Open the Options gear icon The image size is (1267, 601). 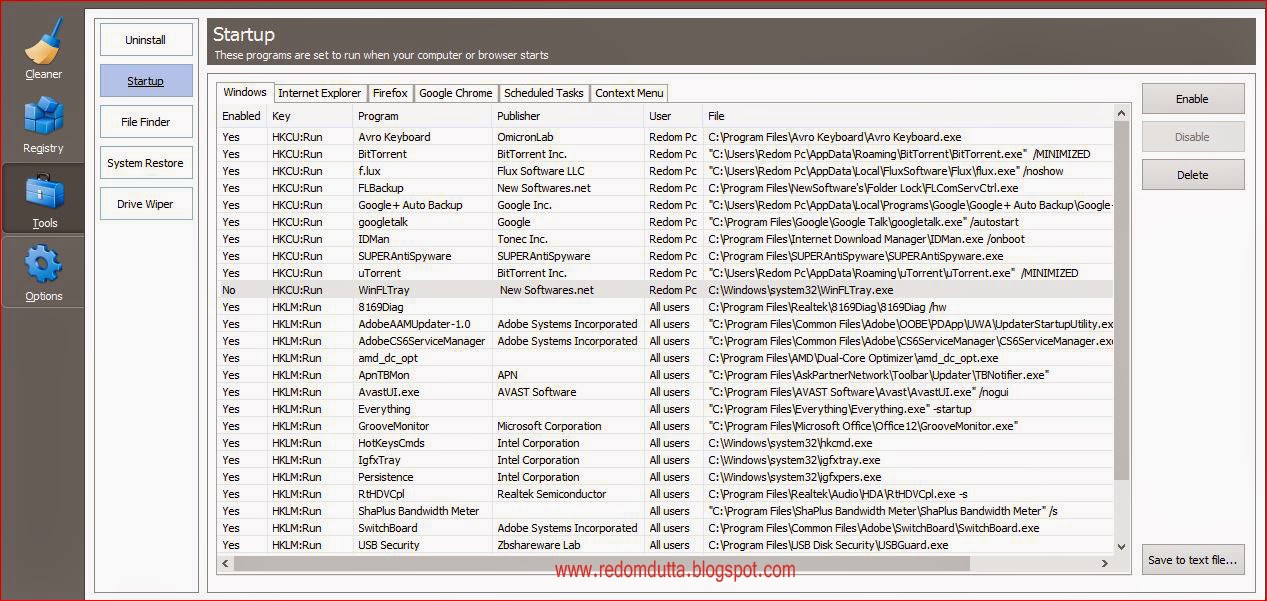click(43, 264)
